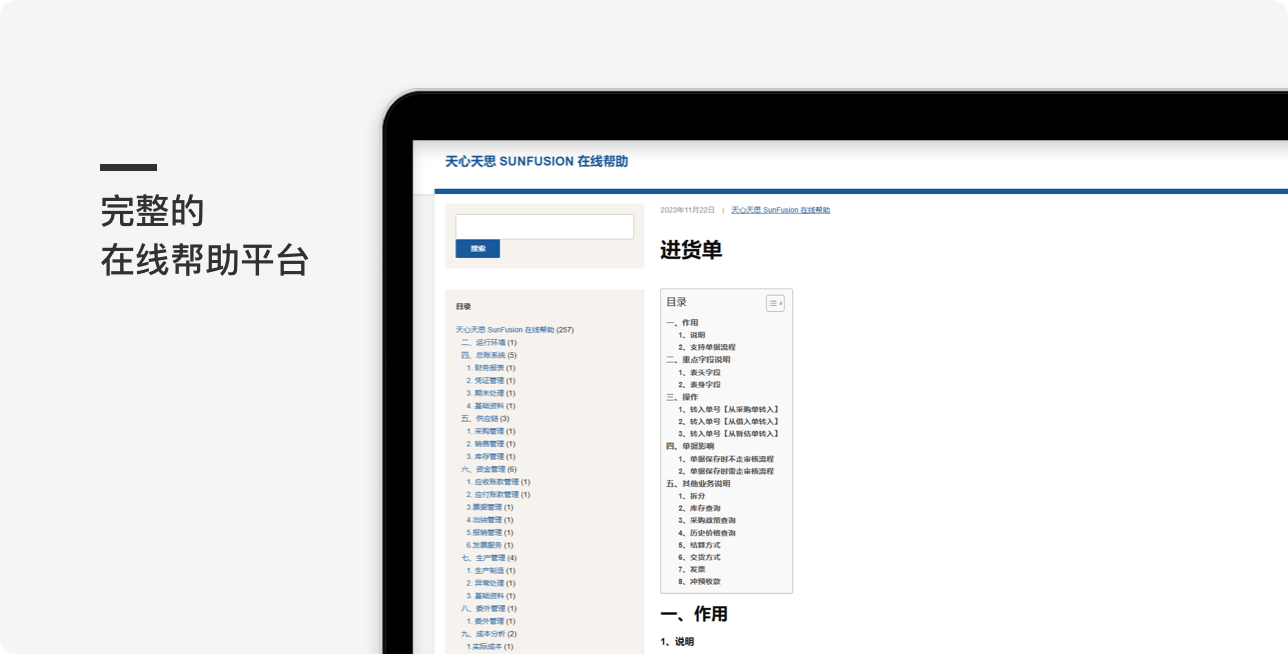Click into the sidebar search input field
The height and width of the screenshot is (654, 1288).
(544, 227)
